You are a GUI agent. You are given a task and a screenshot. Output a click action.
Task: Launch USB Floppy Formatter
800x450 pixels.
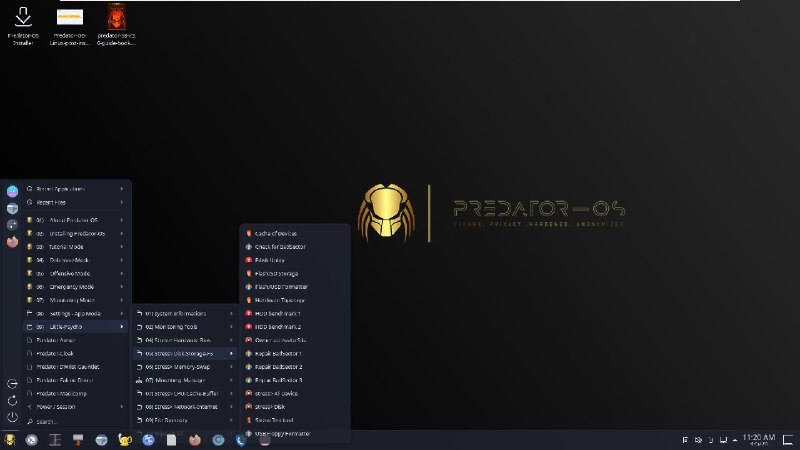[295, 434]
